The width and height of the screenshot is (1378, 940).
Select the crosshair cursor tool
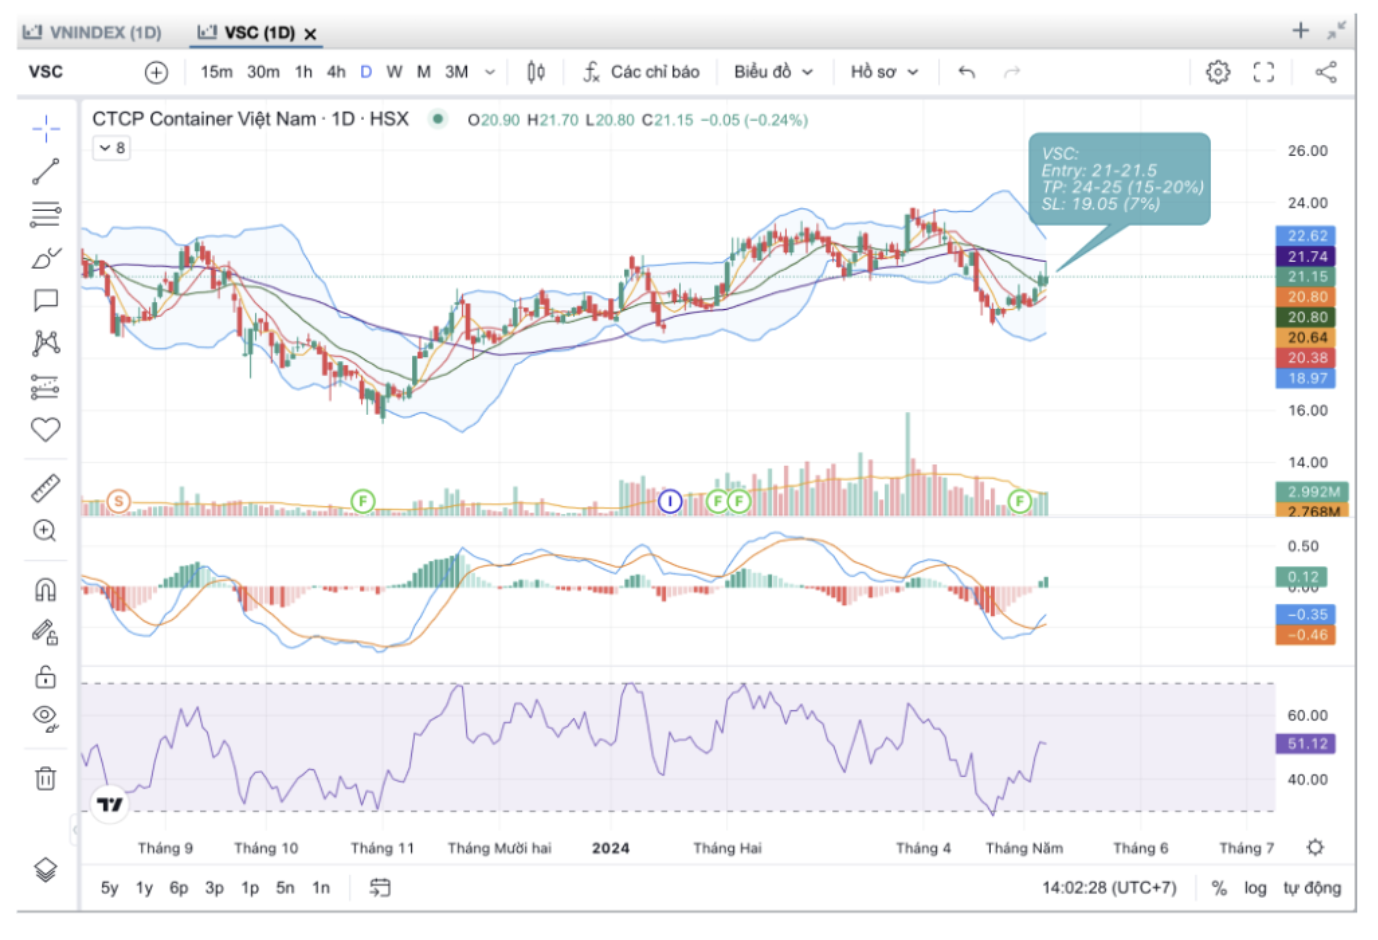tap(45, 128)
